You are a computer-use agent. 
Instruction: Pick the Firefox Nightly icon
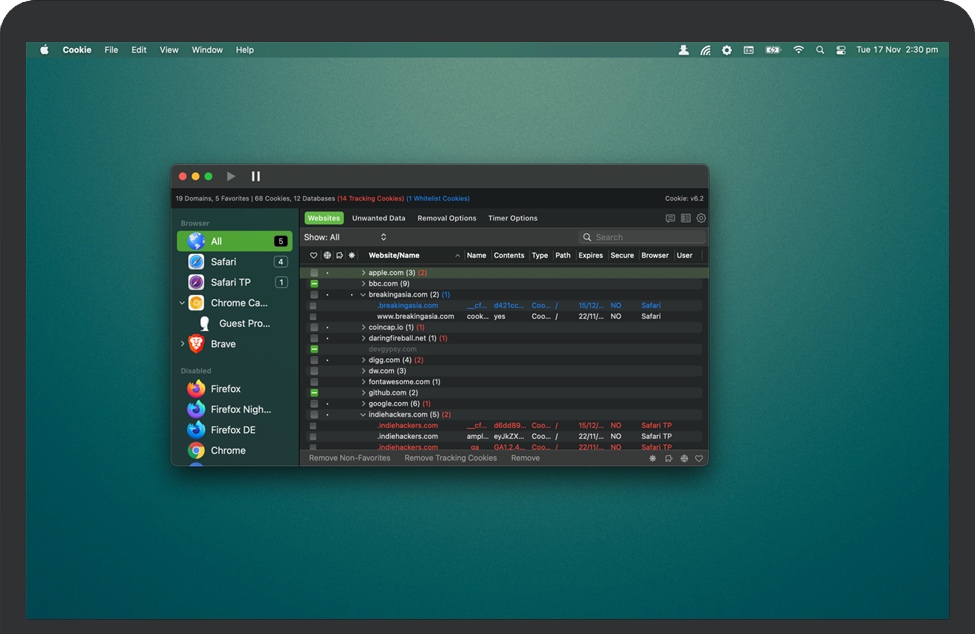196,409
